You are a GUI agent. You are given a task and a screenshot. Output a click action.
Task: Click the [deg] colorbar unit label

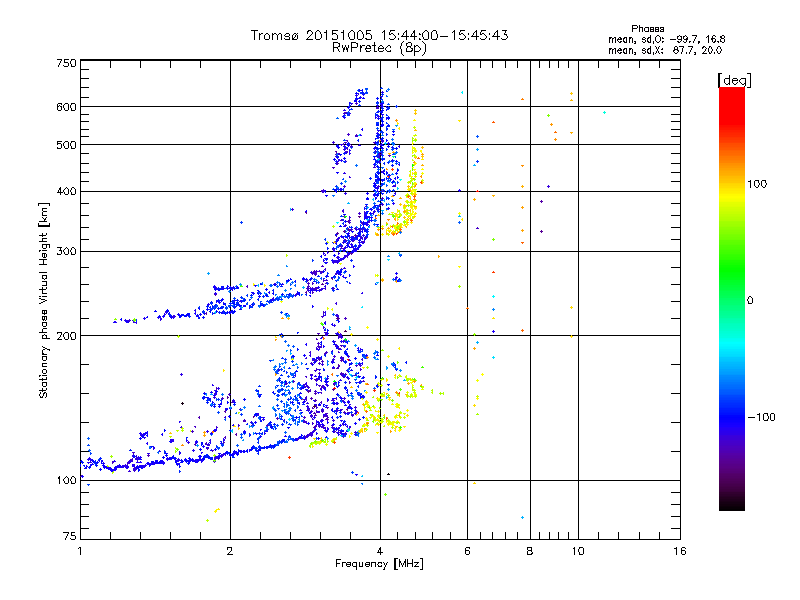point(734,81)
